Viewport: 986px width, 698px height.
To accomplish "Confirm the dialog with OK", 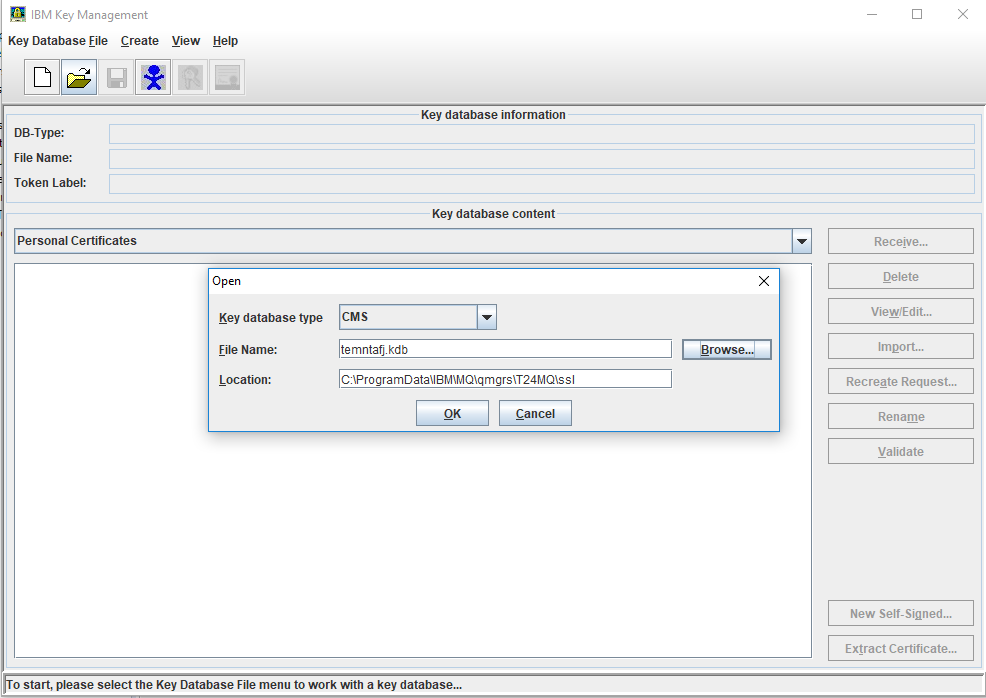I will click(x=452, y=414).
